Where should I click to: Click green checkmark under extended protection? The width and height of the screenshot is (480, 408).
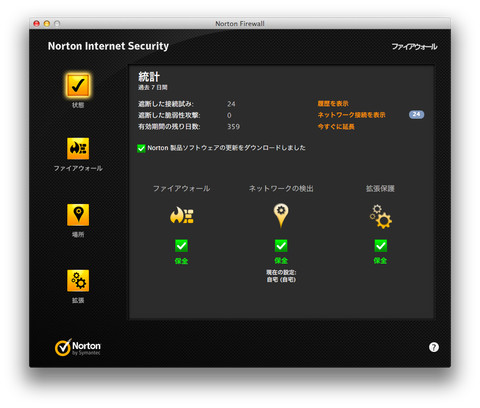tap(380, 246)
